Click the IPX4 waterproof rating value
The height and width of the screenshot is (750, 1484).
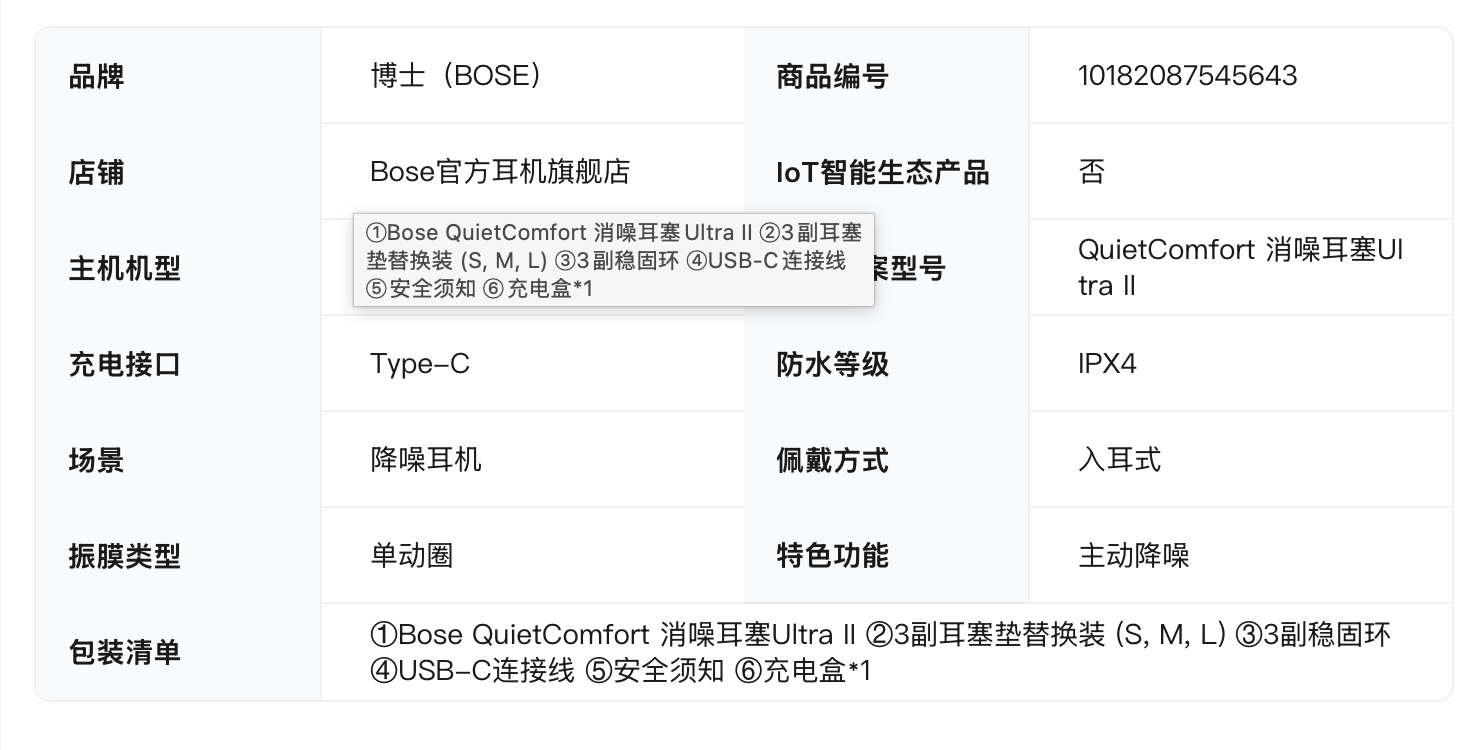coord(1107,364)
